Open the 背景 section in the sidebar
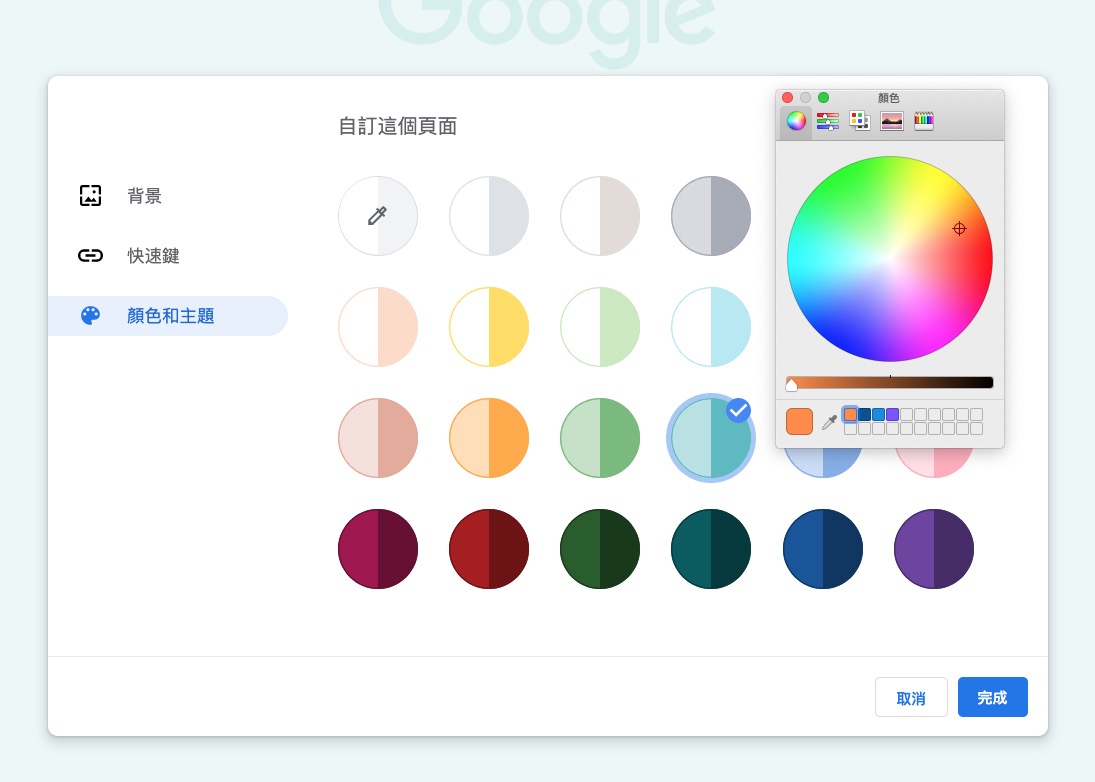The width and height of the screenshot is (1095, 782). (x=145, y=196)
